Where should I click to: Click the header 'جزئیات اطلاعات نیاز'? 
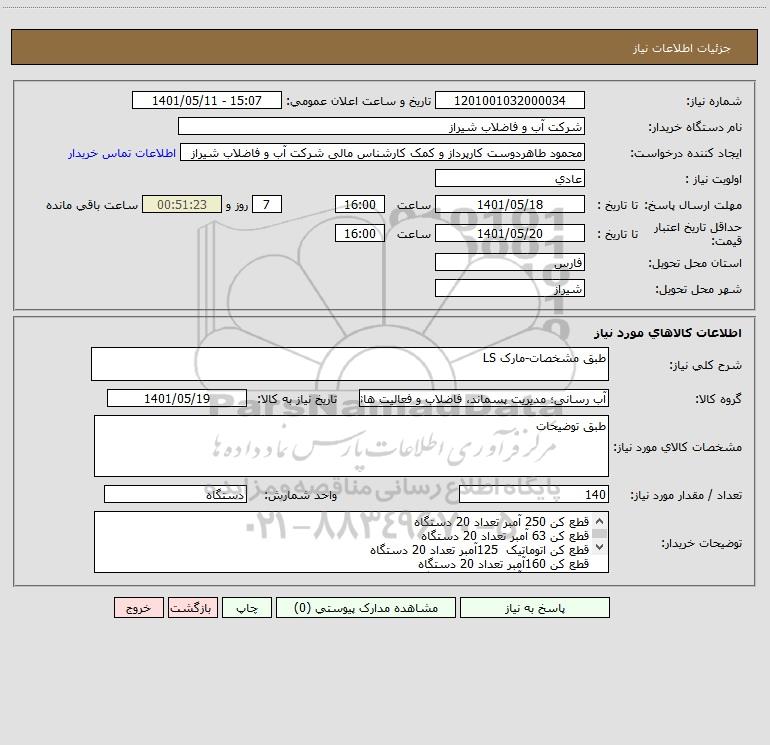pos(682,48)
